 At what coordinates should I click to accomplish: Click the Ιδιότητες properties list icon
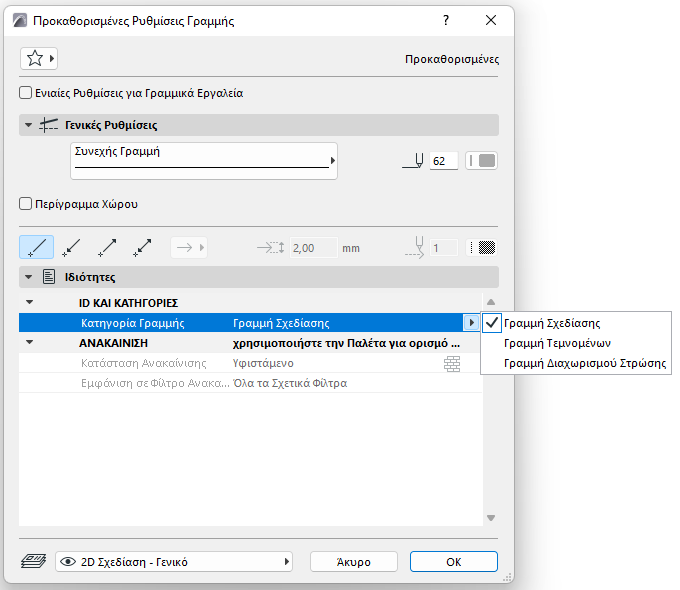click(x=49, y=277)
